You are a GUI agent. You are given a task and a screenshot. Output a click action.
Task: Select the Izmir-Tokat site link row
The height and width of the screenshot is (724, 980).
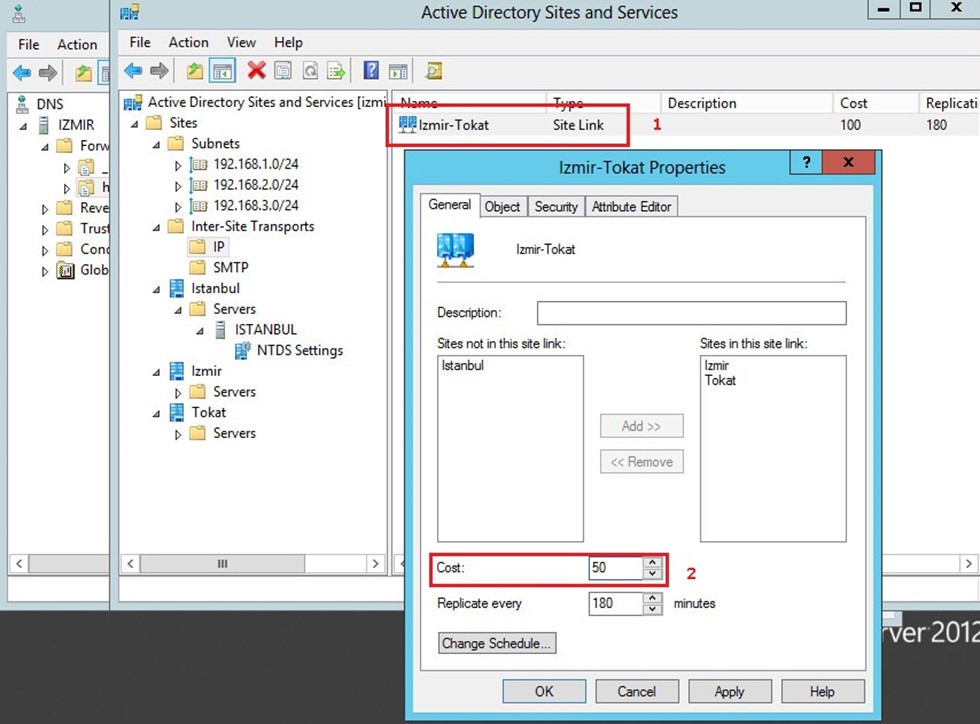coord(684,124)
